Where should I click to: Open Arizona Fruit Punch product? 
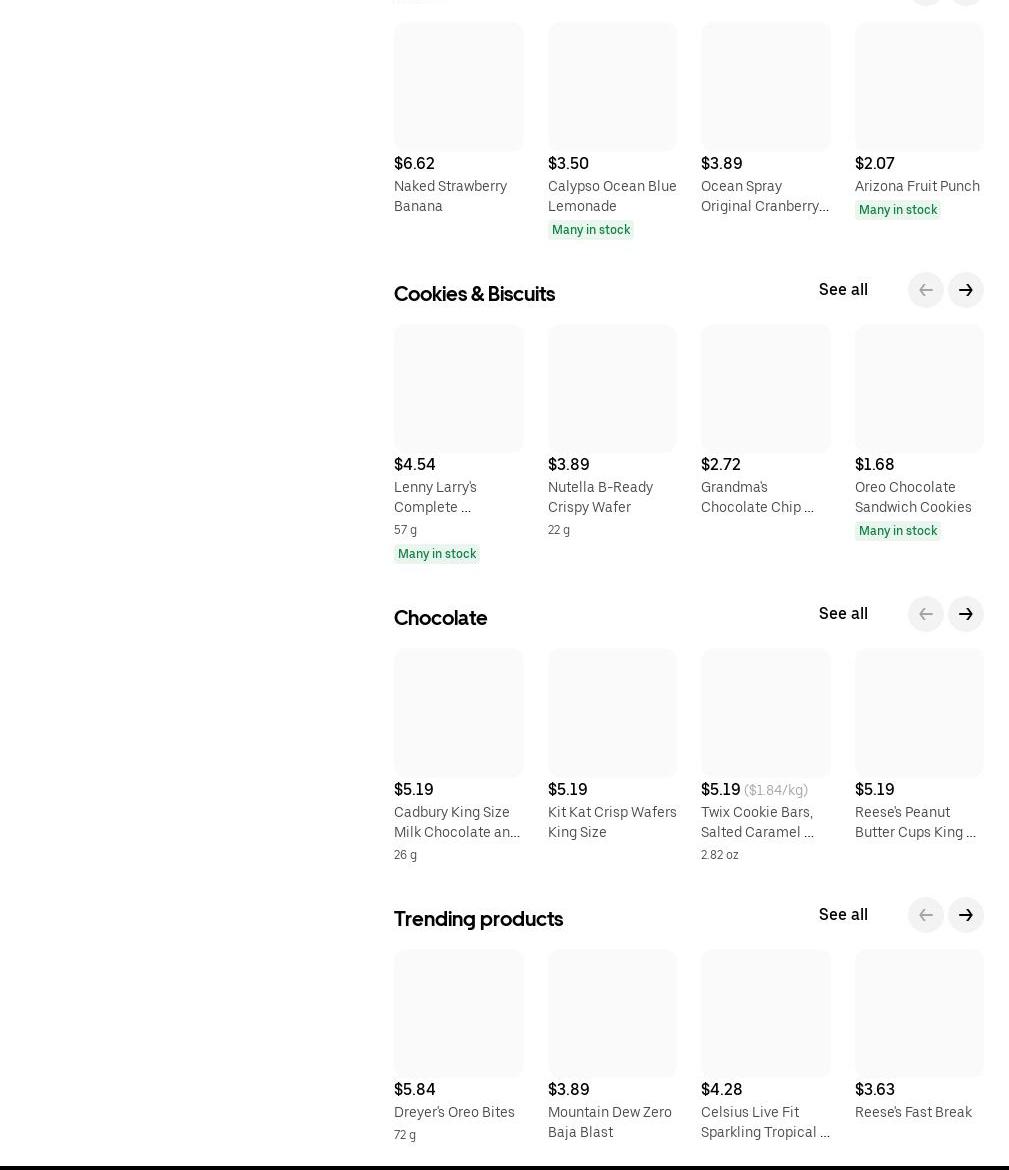[x=919, y=87]
